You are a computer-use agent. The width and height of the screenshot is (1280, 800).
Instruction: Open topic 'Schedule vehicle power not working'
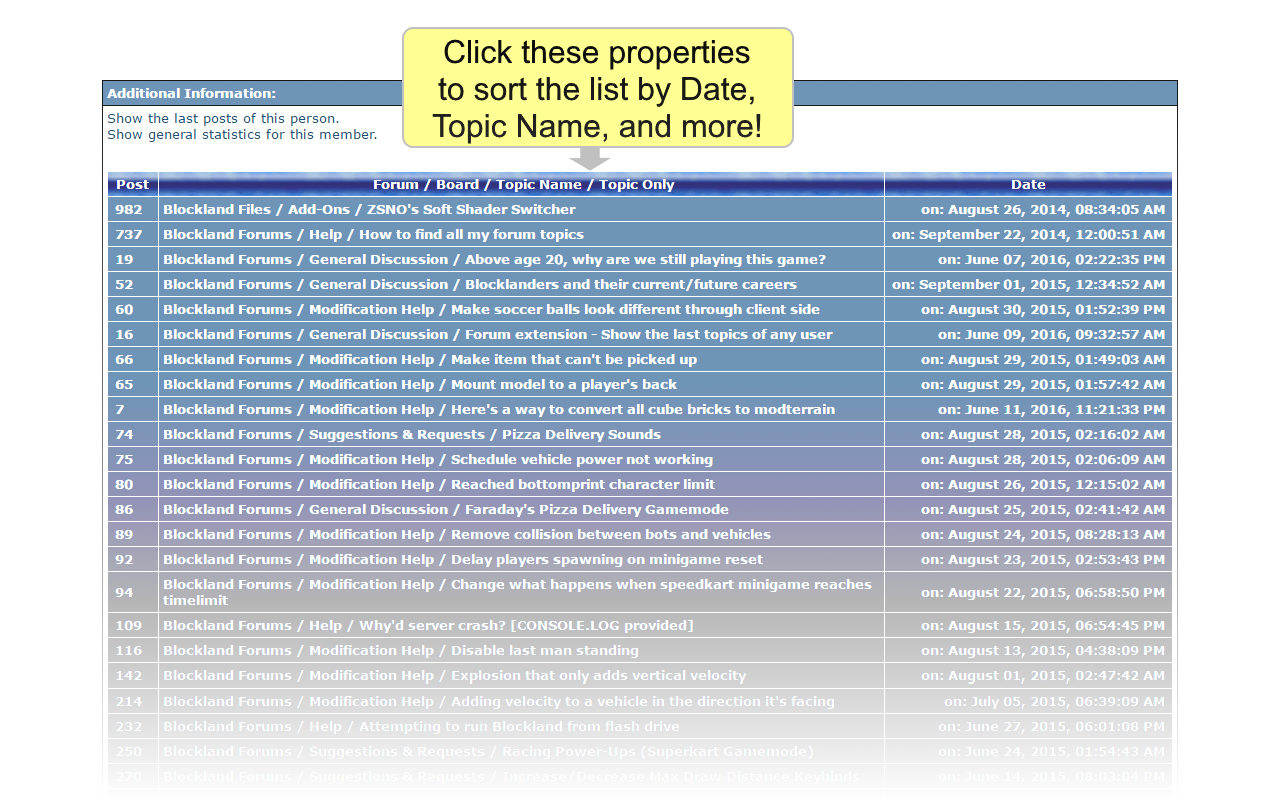pos(582,459)
